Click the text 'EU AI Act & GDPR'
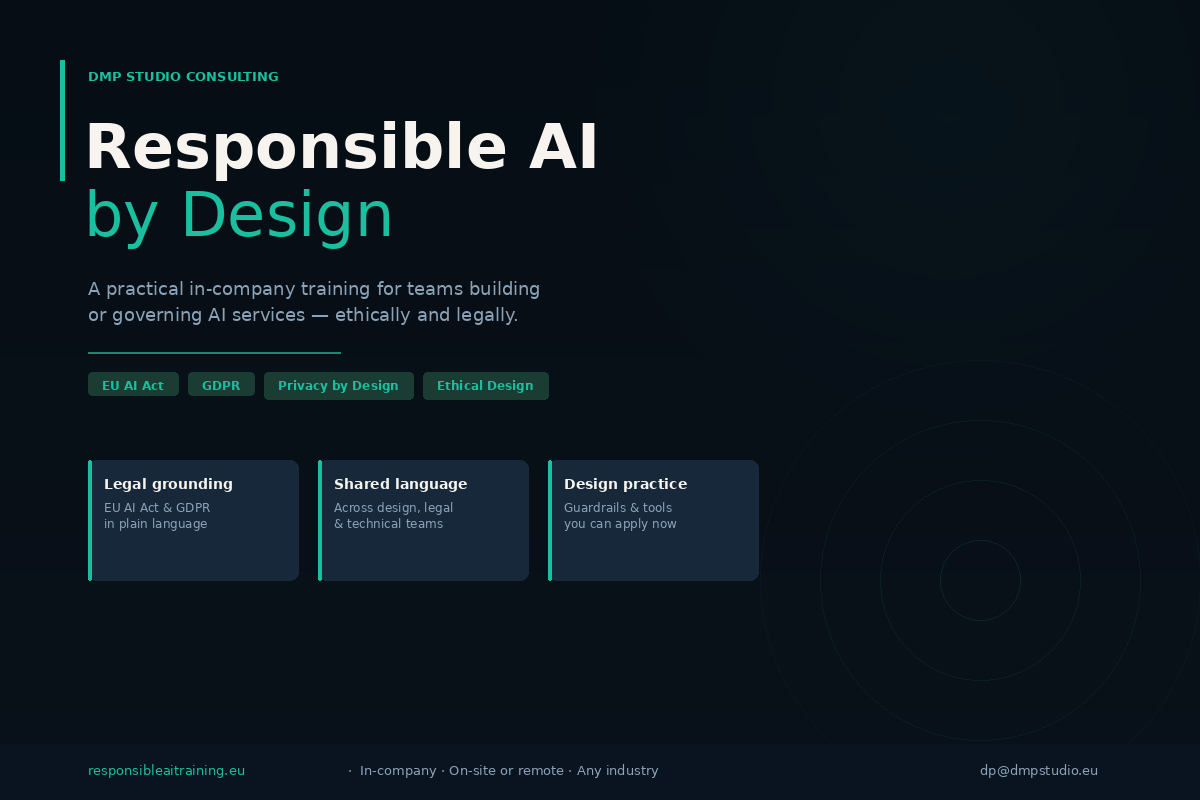1200x800 pixels. point(157,508)
